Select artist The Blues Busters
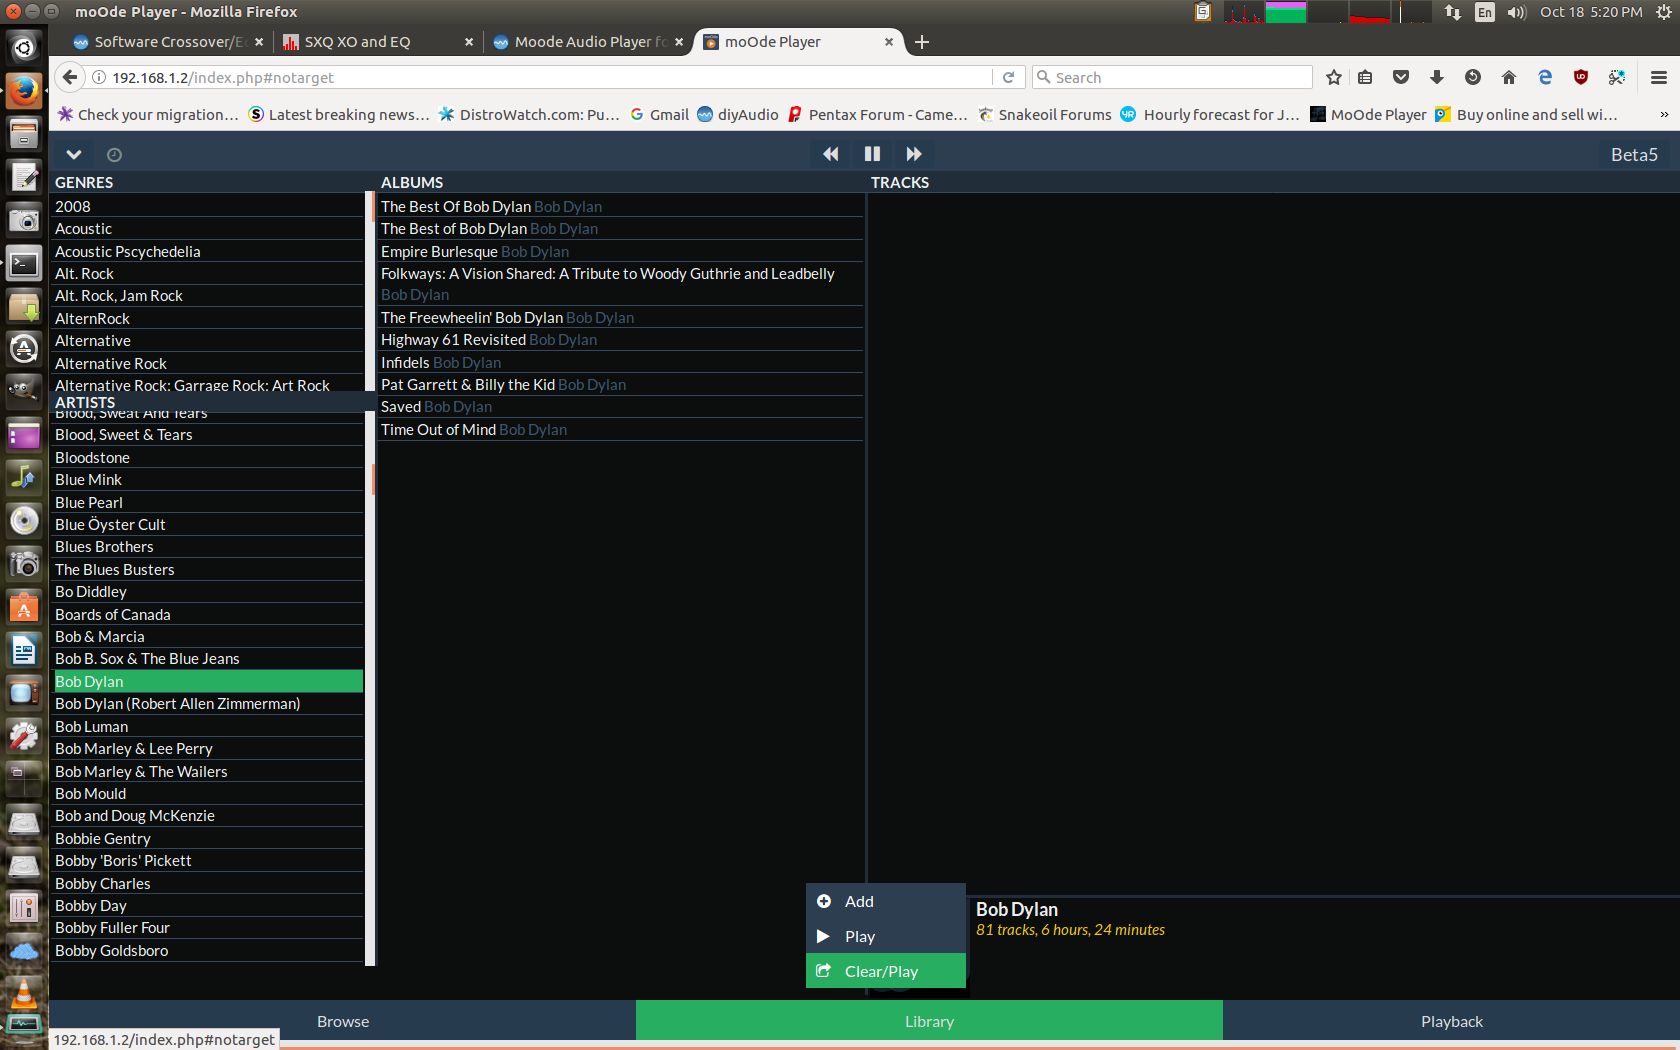 click(207, 569)
